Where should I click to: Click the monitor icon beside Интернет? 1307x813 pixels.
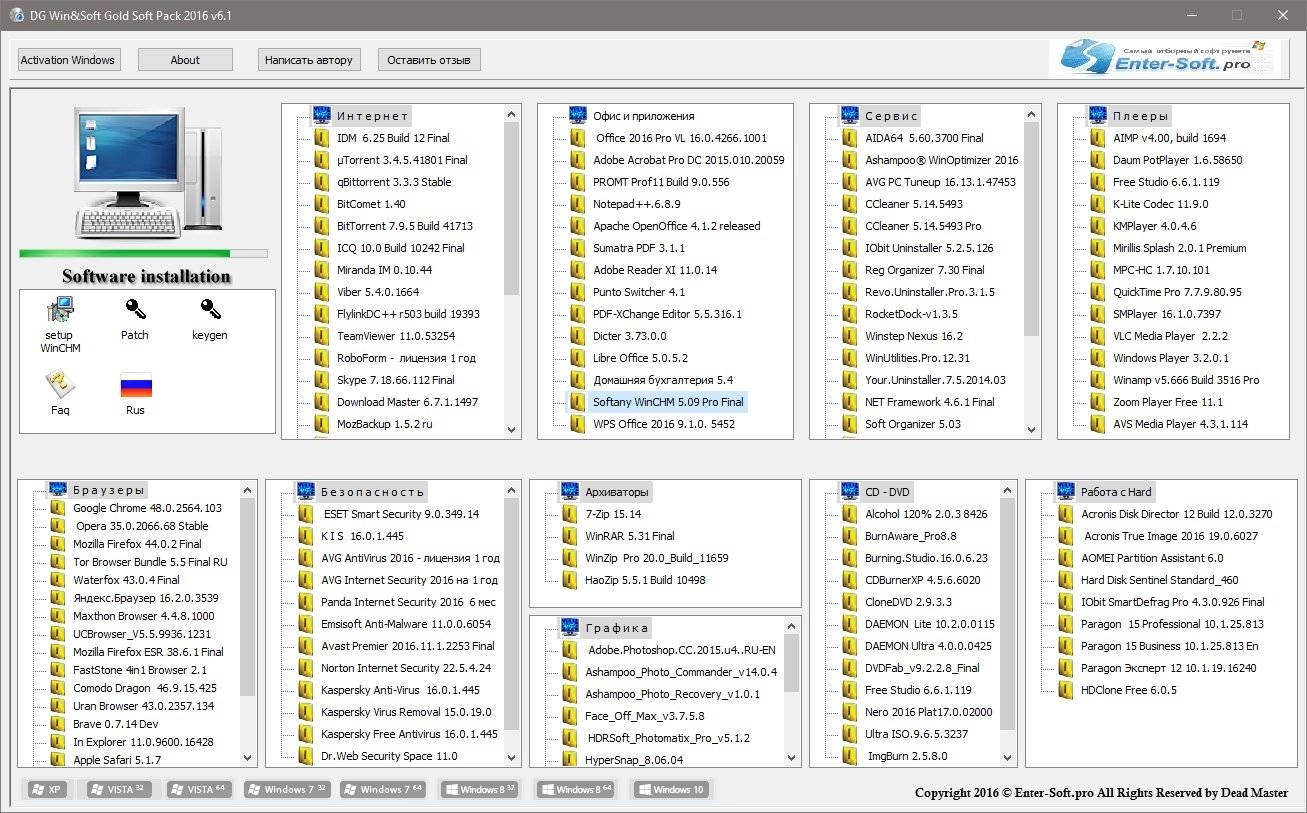pyautogui.click(x=322, y=115)
